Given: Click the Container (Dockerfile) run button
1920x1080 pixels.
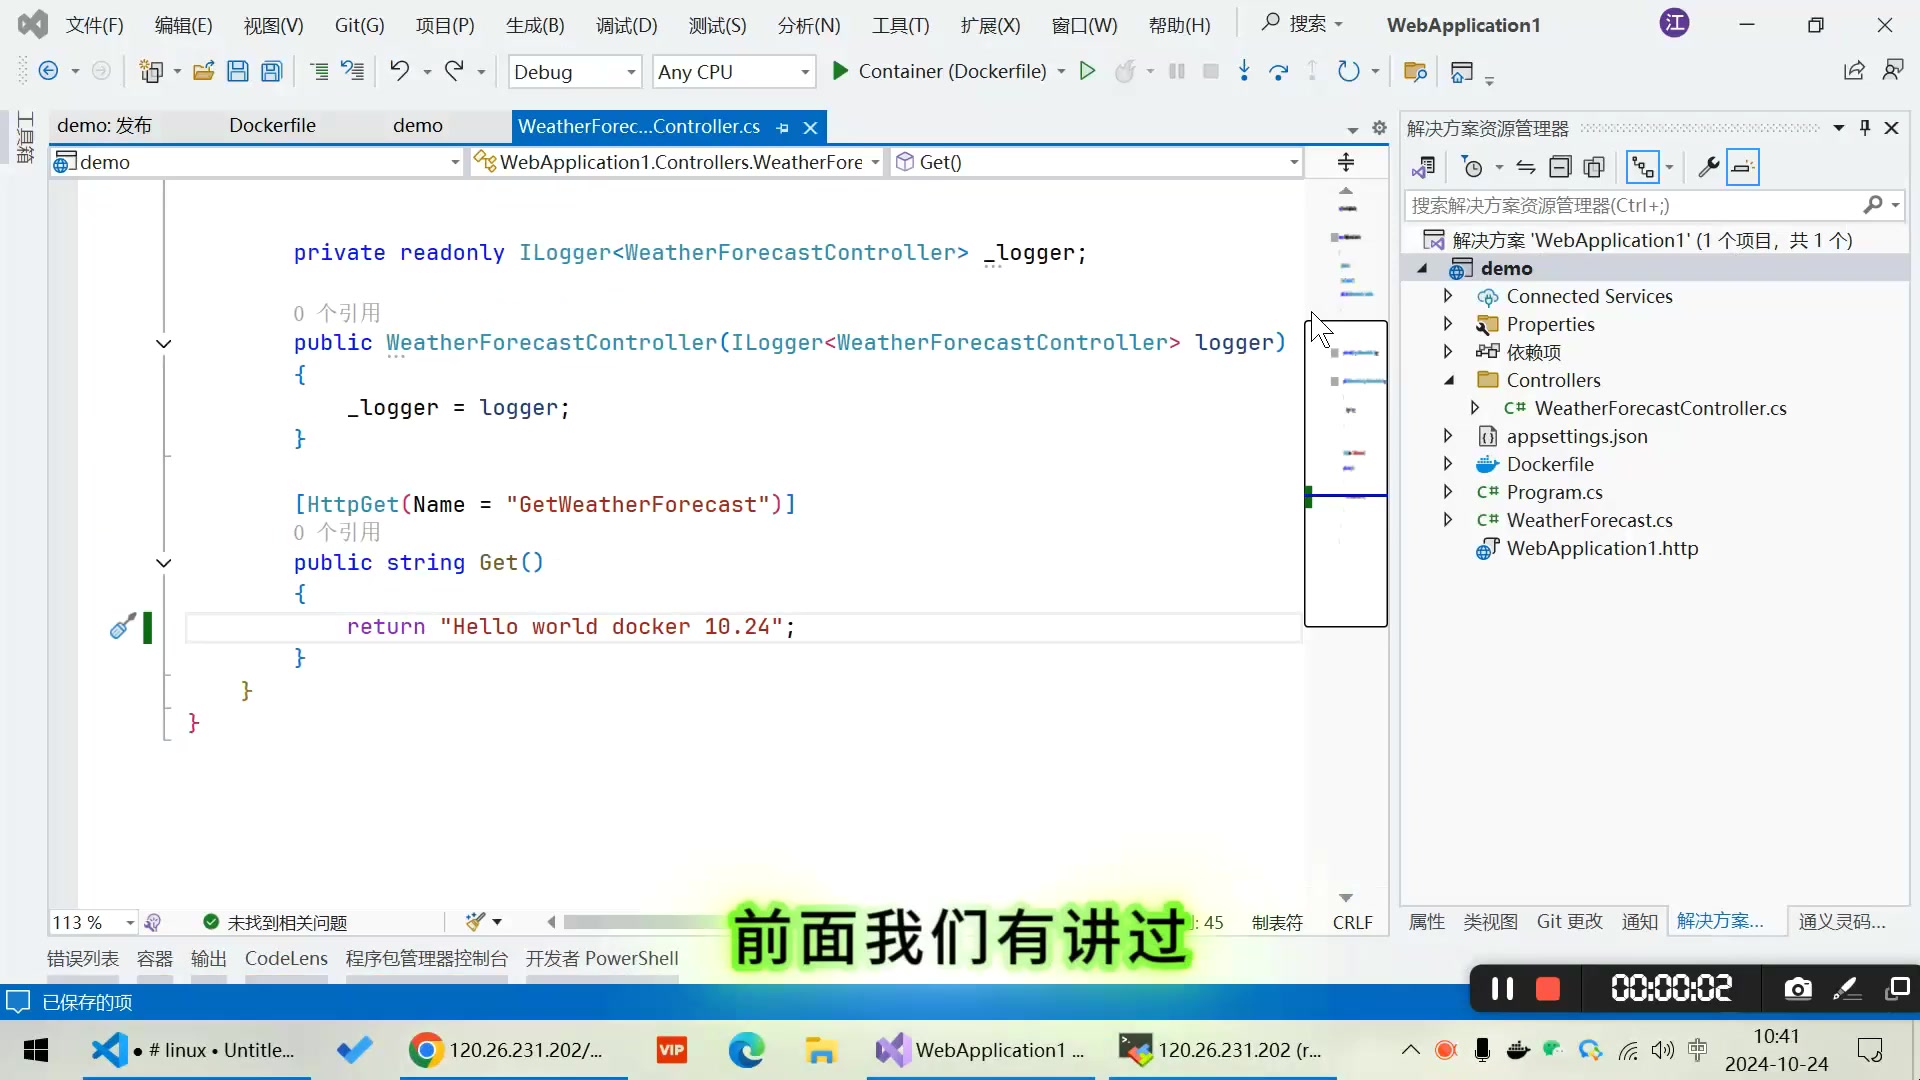Looking at the screenshot, I should (x=939, y=71).
